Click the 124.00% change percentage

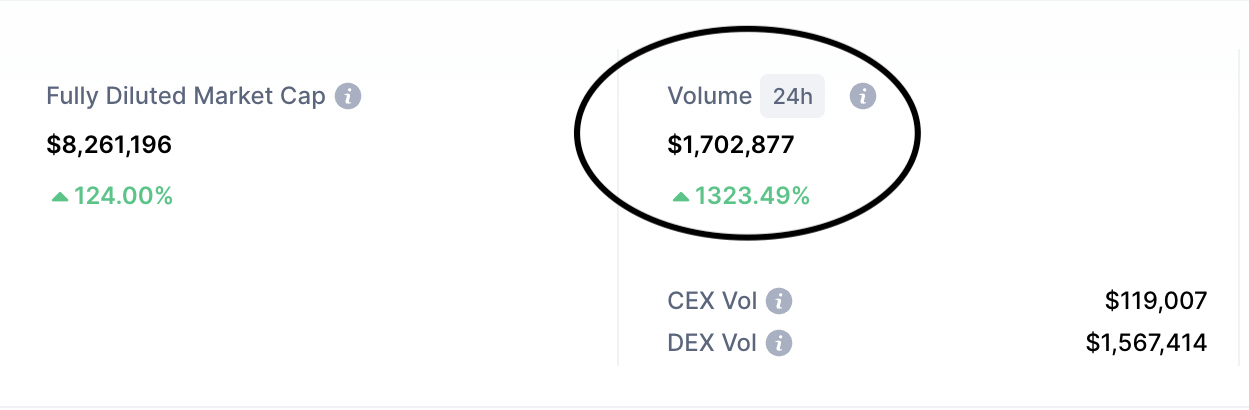(x=123, y=196)
